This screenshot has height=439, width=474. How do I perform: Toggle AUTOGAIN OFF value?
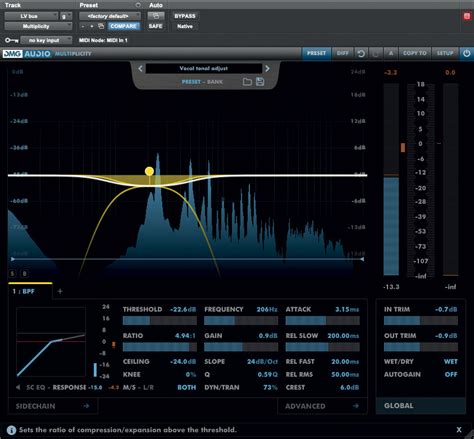pyautogui.click(x=451, y=374)
